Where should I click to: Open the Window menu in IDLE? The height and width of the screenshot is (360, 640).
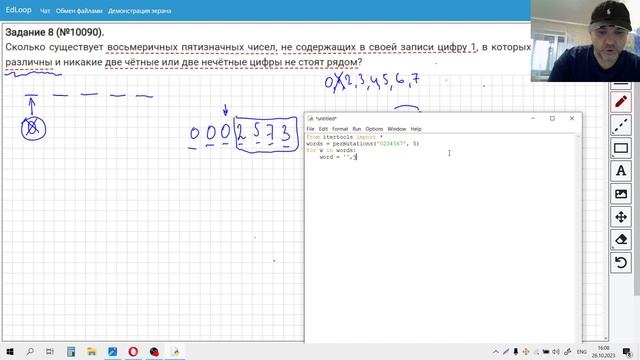click(x=396, y=129)
